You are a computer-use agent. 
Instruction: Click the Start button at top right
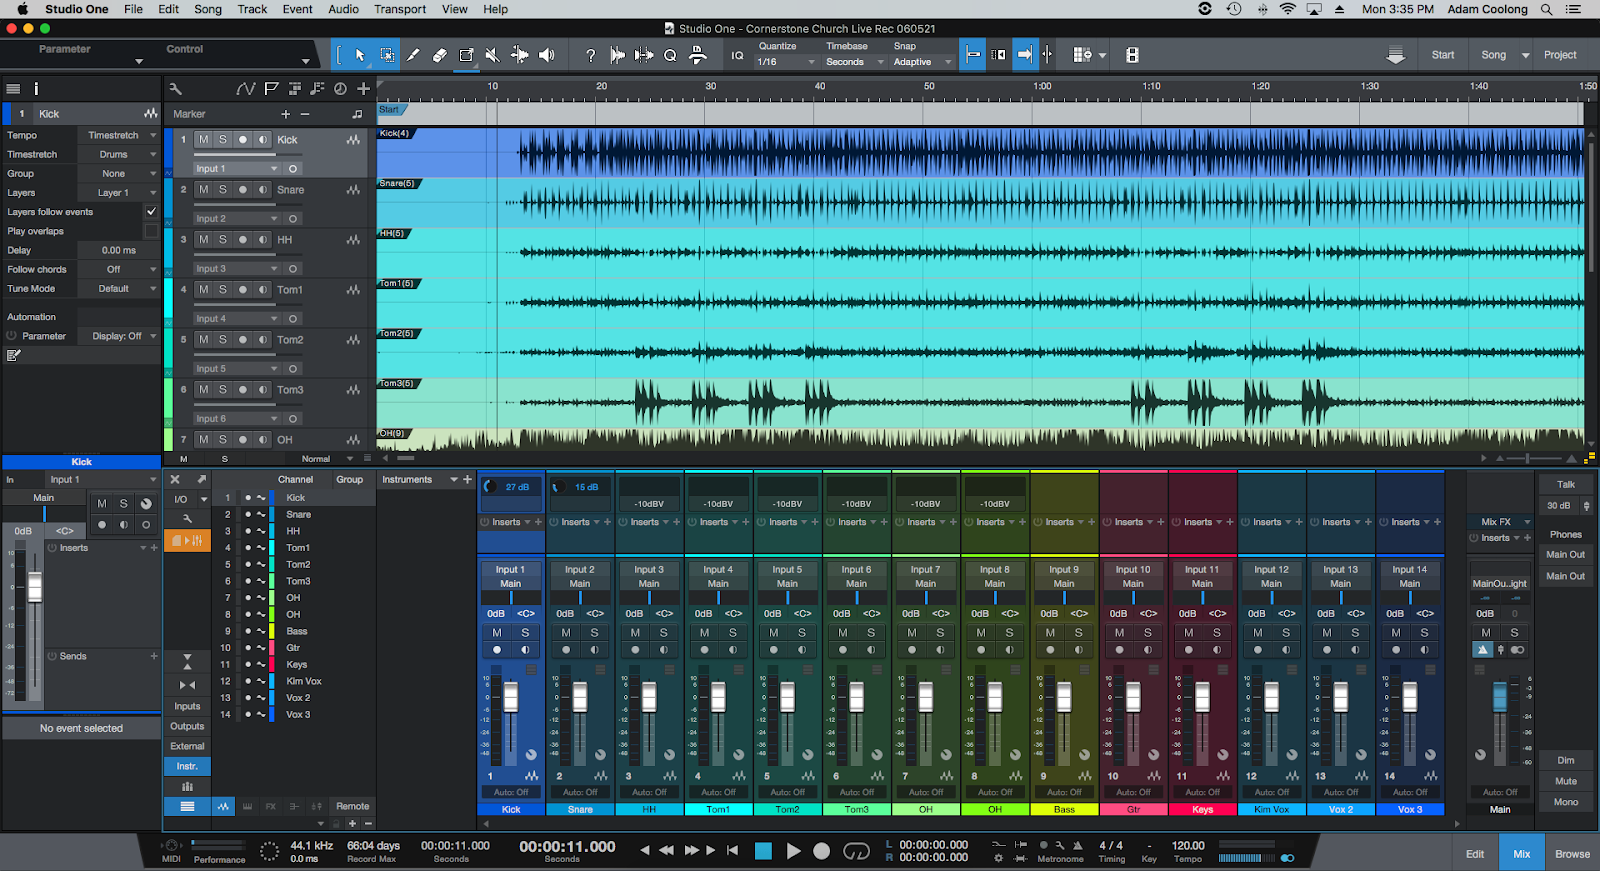(x=1443, y=55)
